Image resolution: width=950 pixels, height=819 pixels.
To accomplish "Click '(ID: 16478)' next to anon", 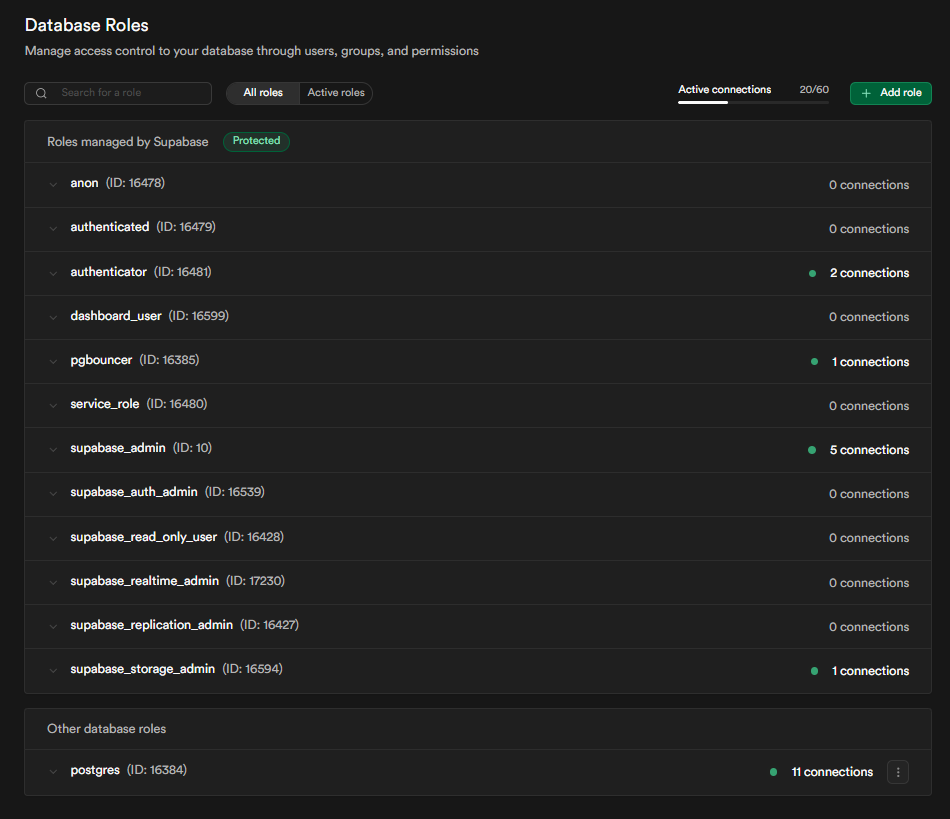I will [x=135, y=183].
